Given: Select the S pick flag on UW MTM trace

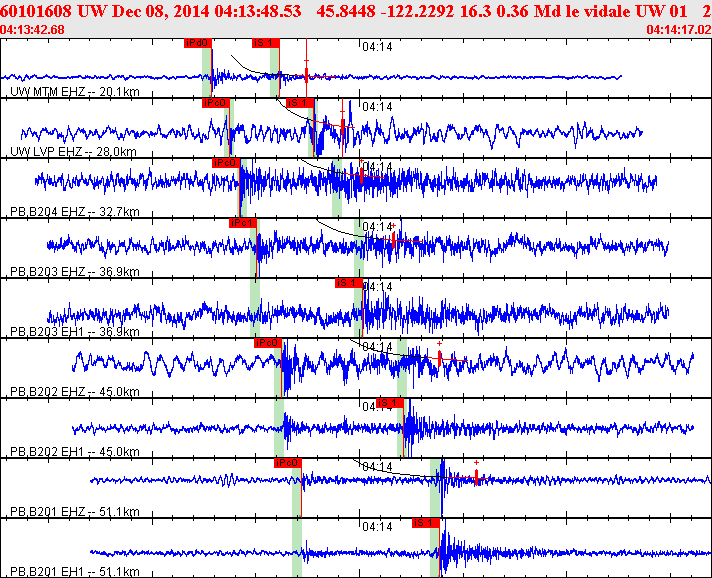Looking at the screenshot, I should pyautogui.click(x=265, y=44).
